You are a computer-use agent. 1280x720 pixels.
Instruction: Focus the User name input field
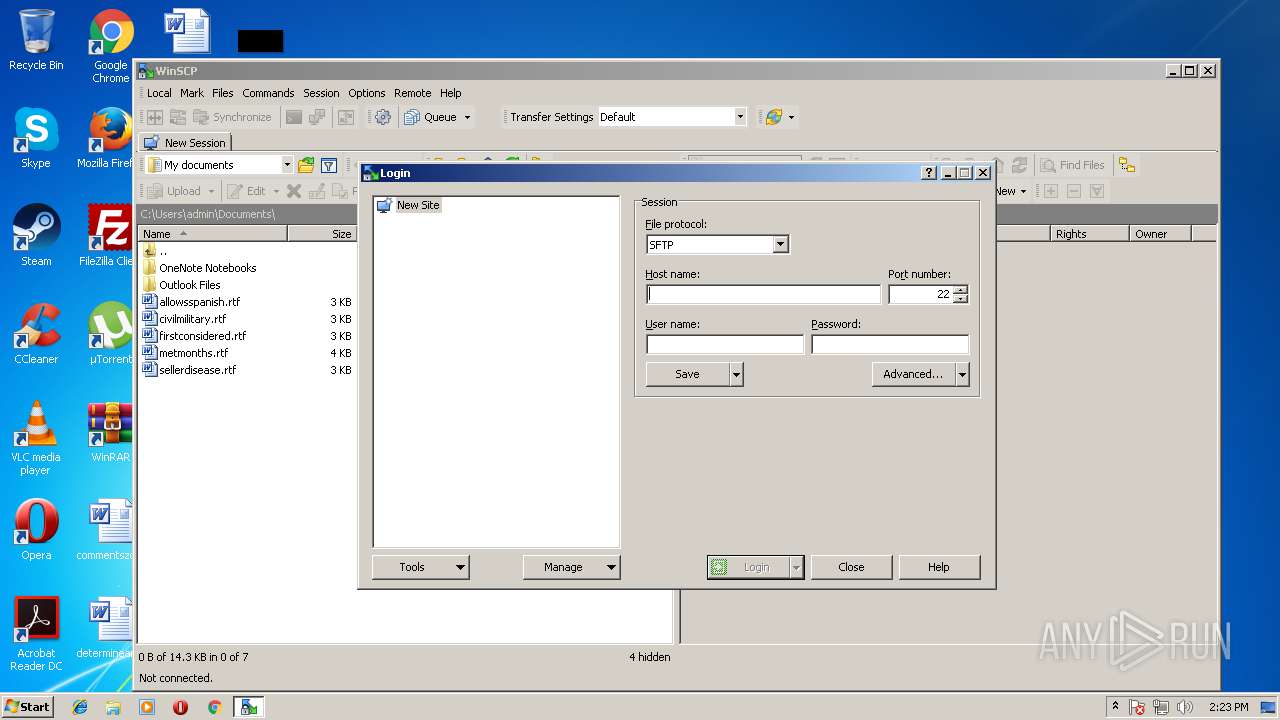(x=725, y=344)
